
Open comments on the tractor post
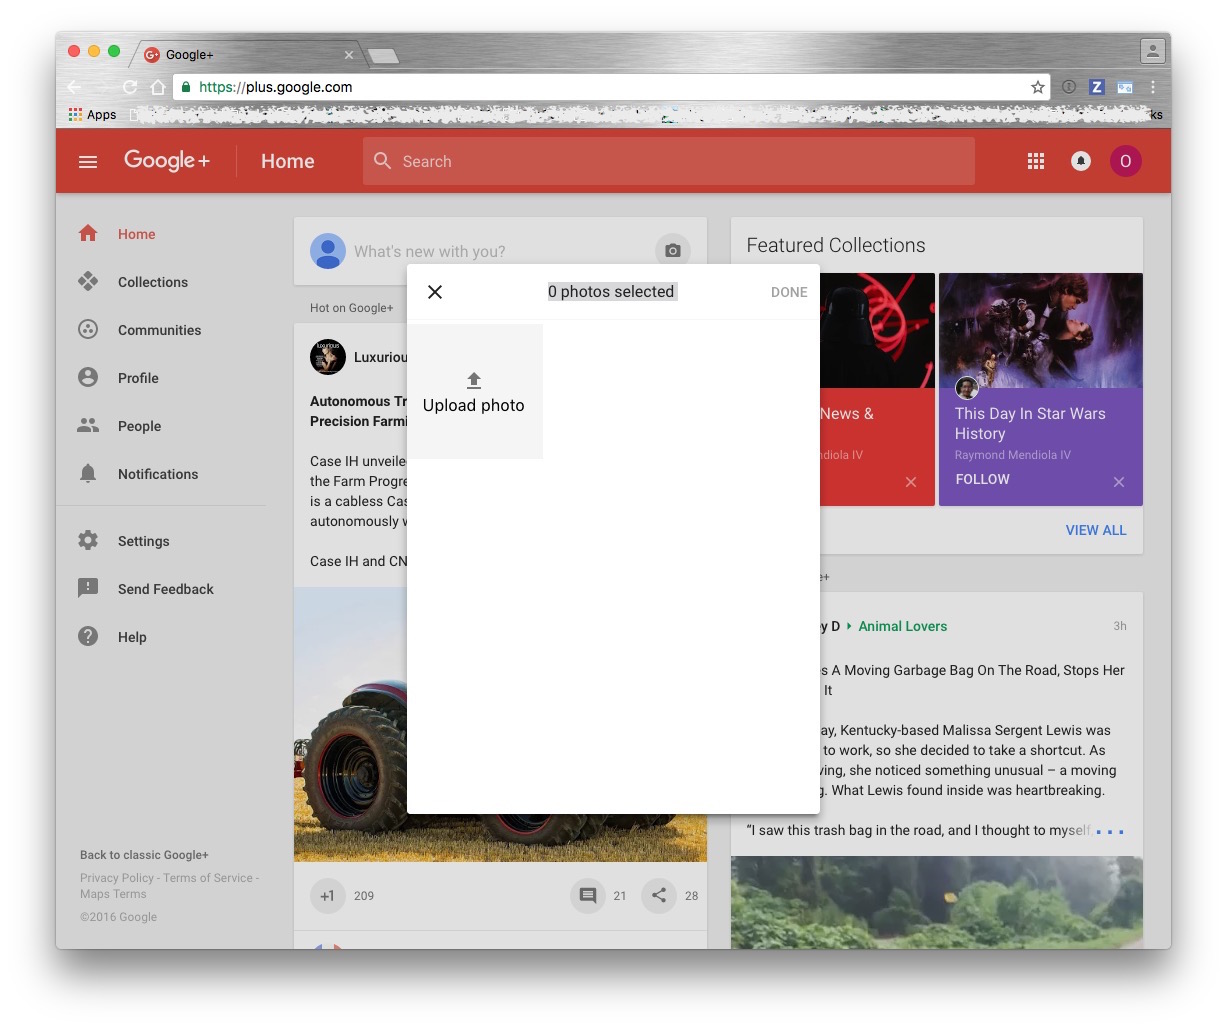(x=588, y=896)
